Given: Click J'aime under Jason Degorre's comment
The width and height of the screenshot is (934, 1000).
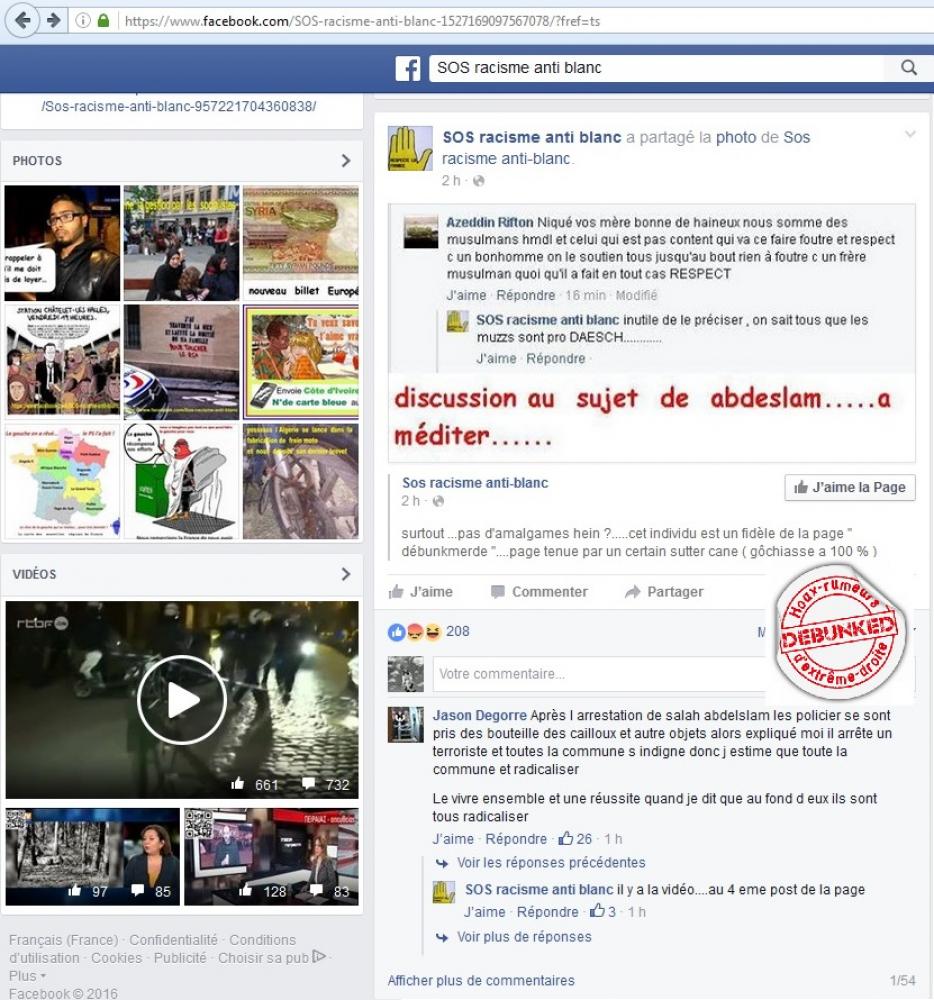Looking at the screenshot, I should (x=453, y=839).
